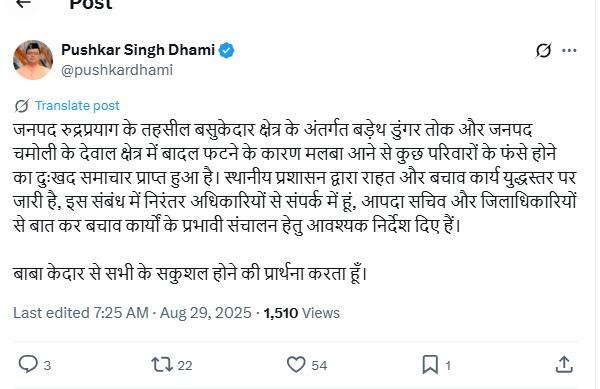Click the Grok icon beside Translate post

click(22, 106)
